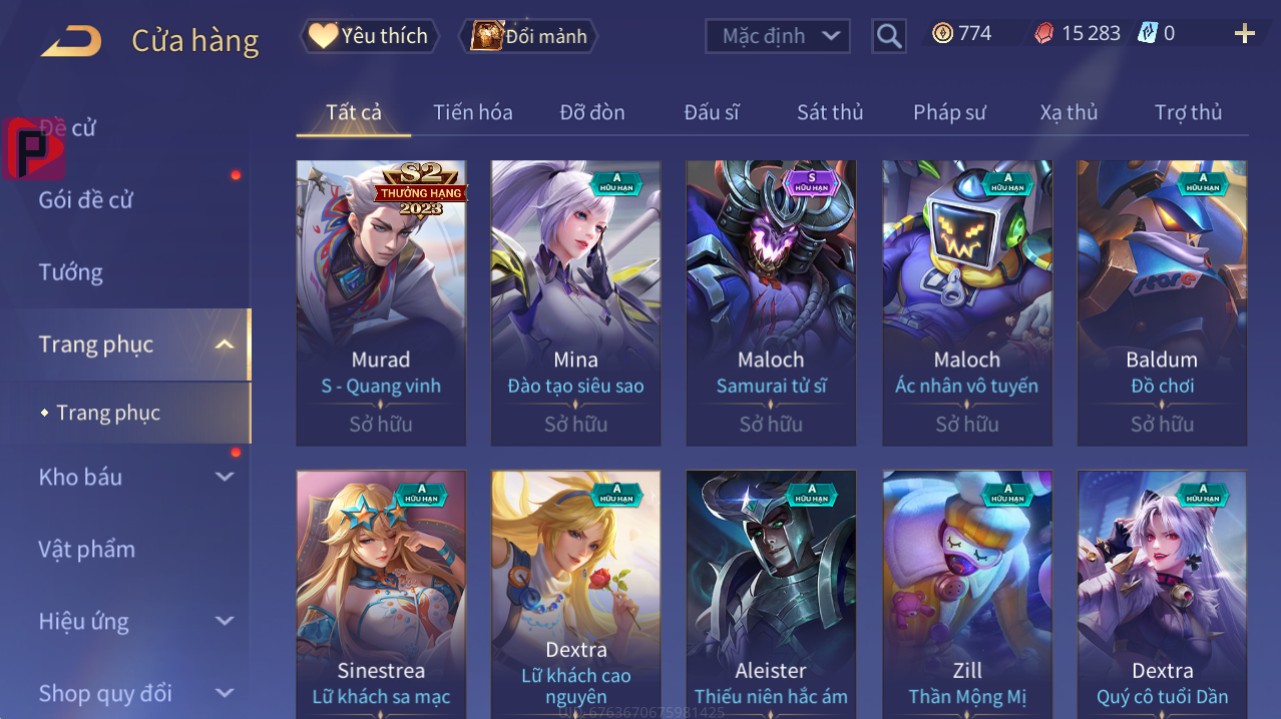Open the Aleister Thiếu niên hắc ám card
The height and width of the screenshot is (719, 1281).
[771, 592]
